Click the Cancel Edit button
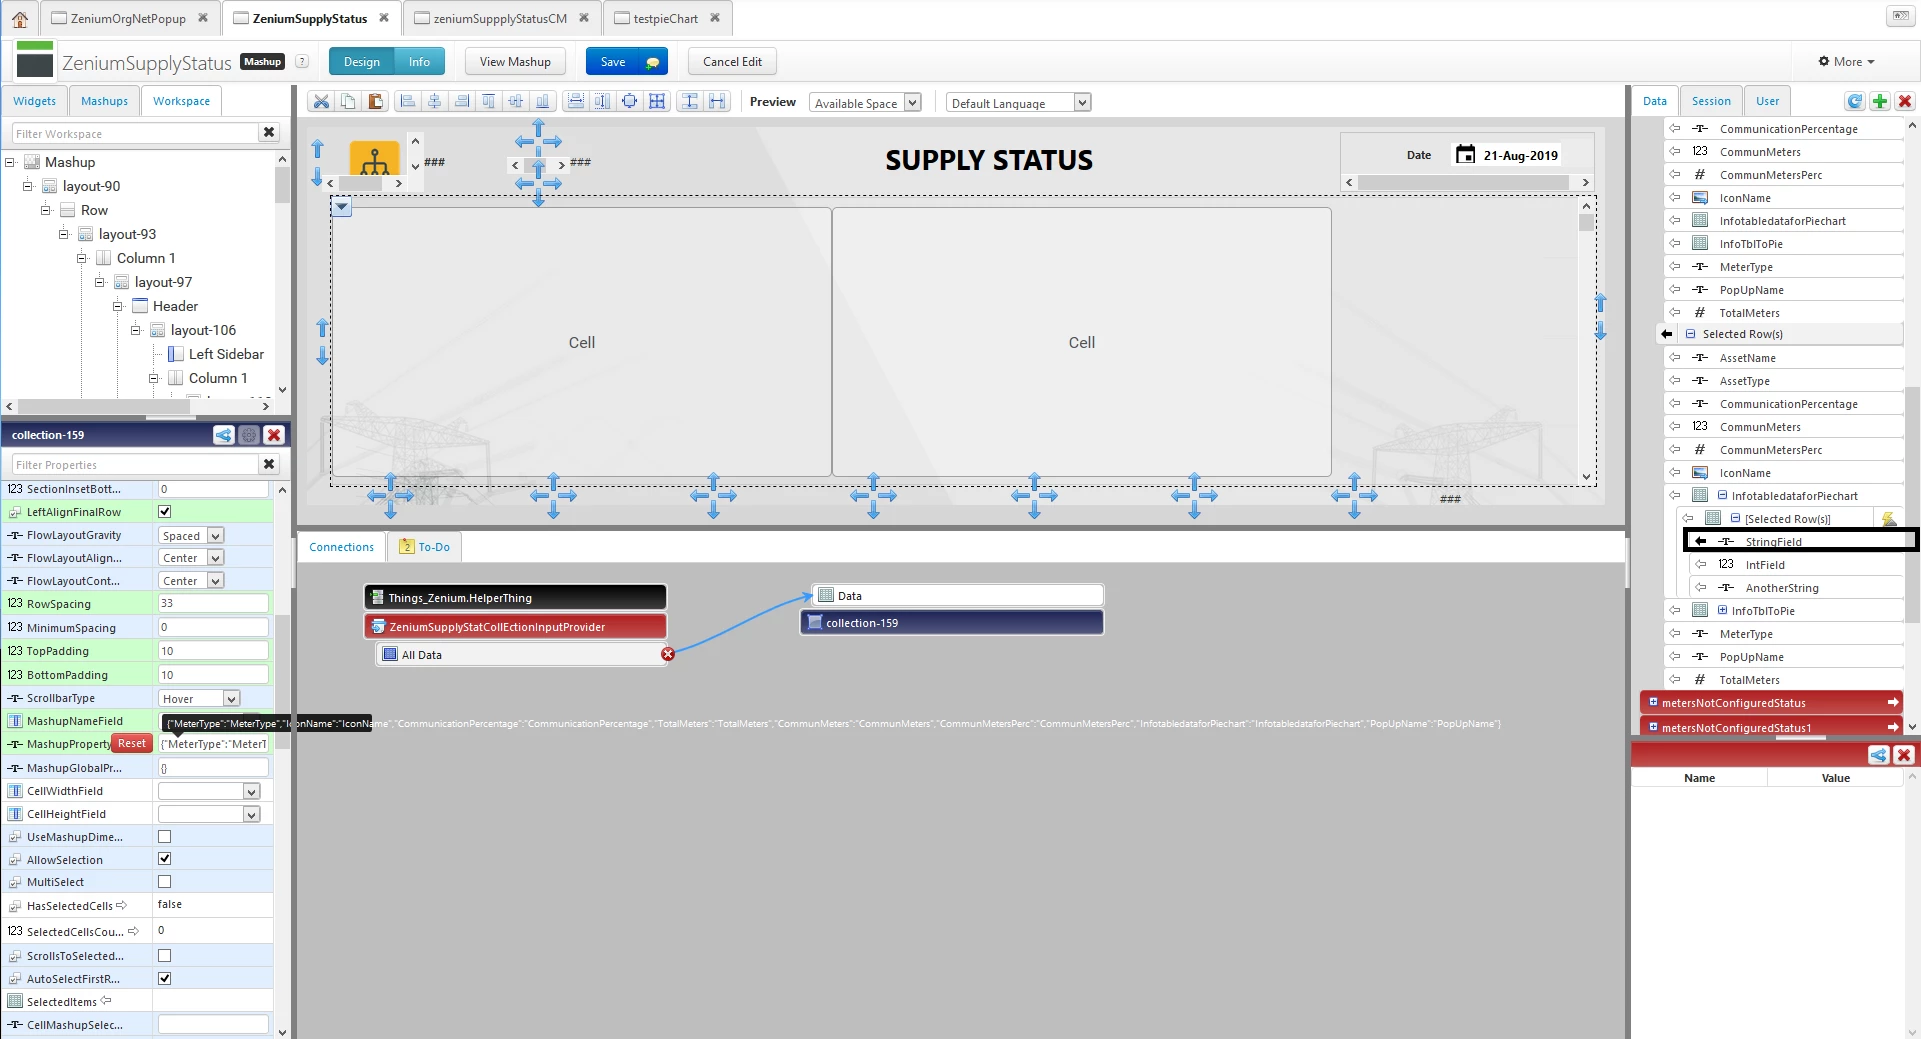The image size is (1921, 1039). 732,62
